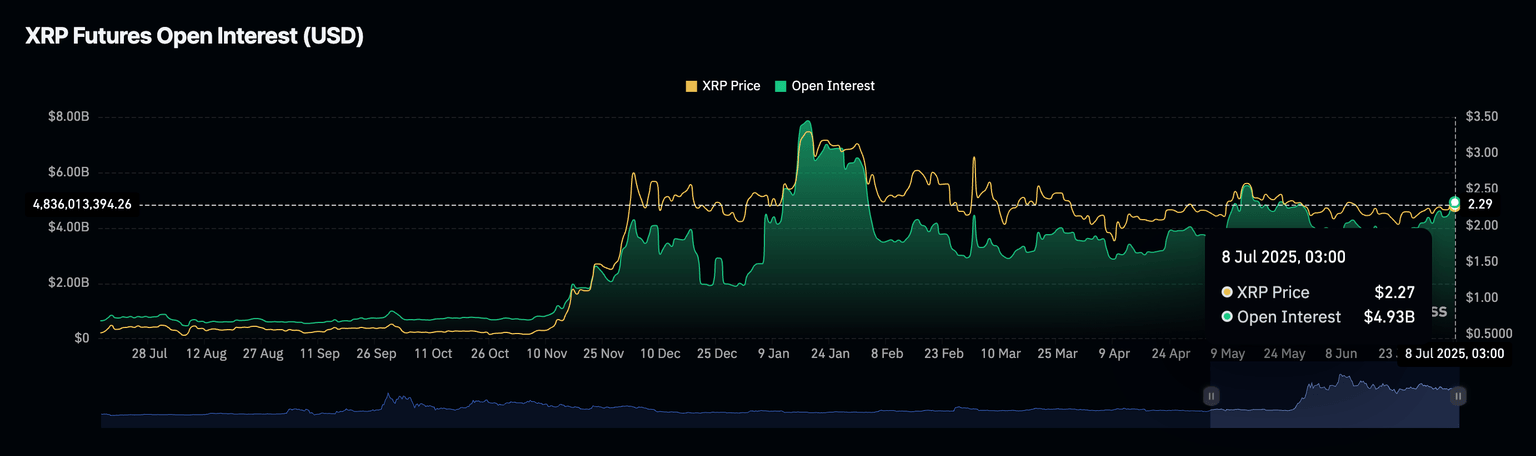Click the right range slider handle
1536x456 pixels.
[x=1458, y=396]
